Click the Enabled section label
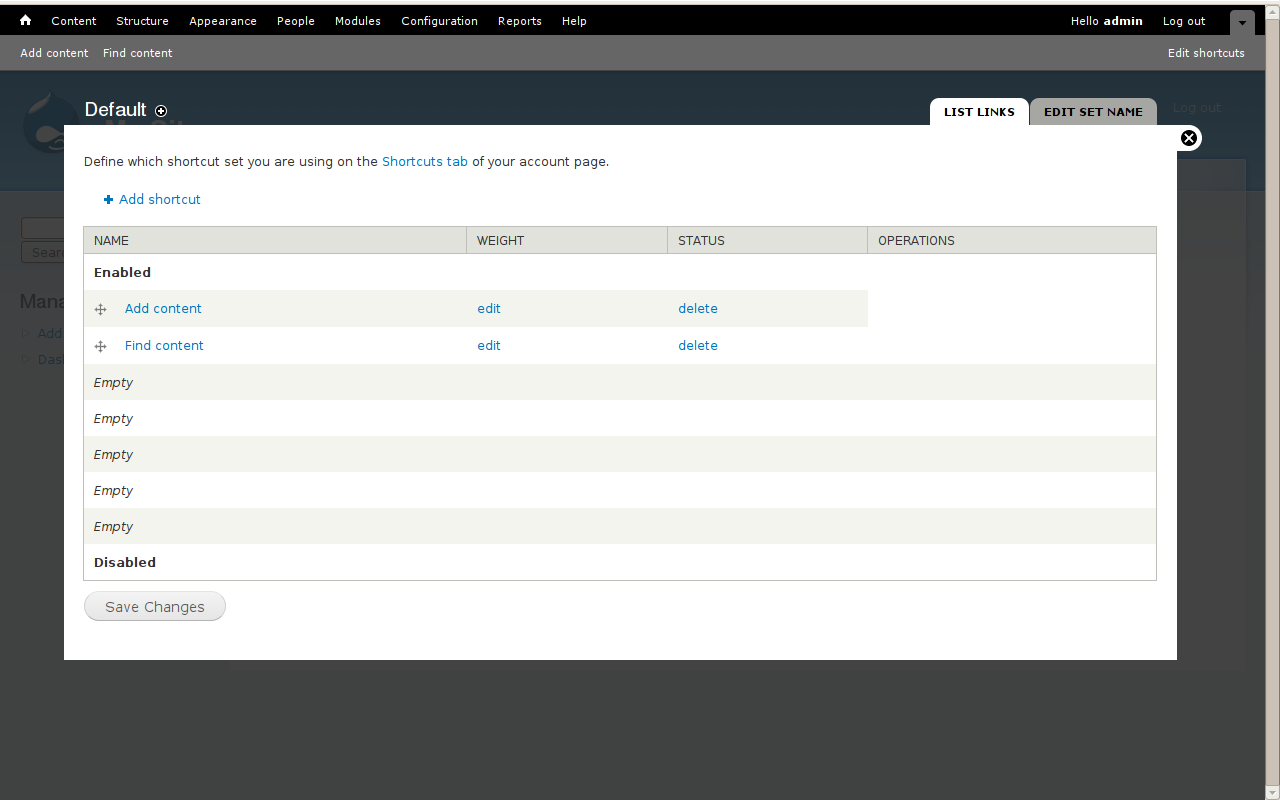The width and height of the screenshot is (1280, 800). [122, 272]
